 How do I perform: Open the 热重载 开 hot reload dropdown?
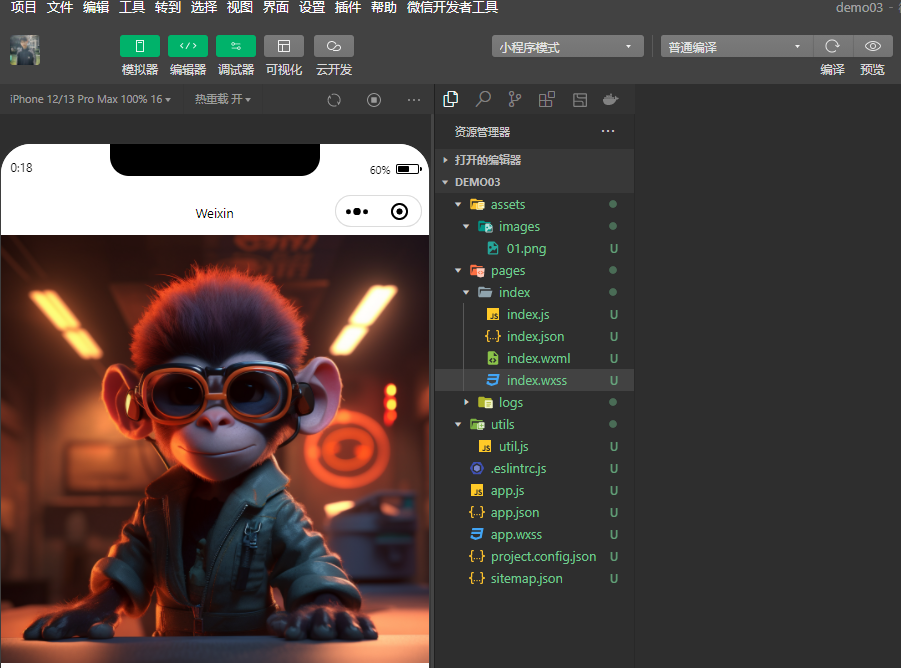(222, 99)
